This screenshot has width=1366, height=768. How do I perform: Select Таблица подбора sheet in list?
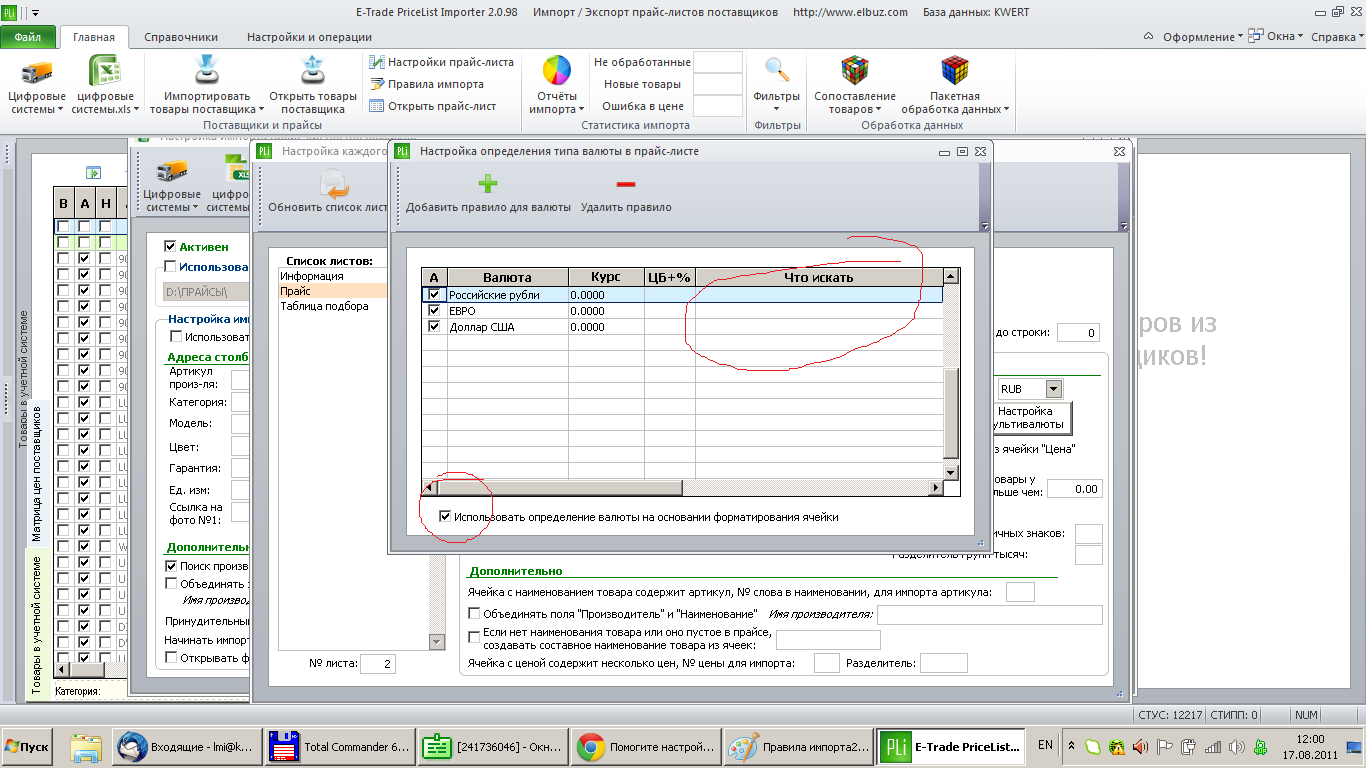(x=332, y=306)
